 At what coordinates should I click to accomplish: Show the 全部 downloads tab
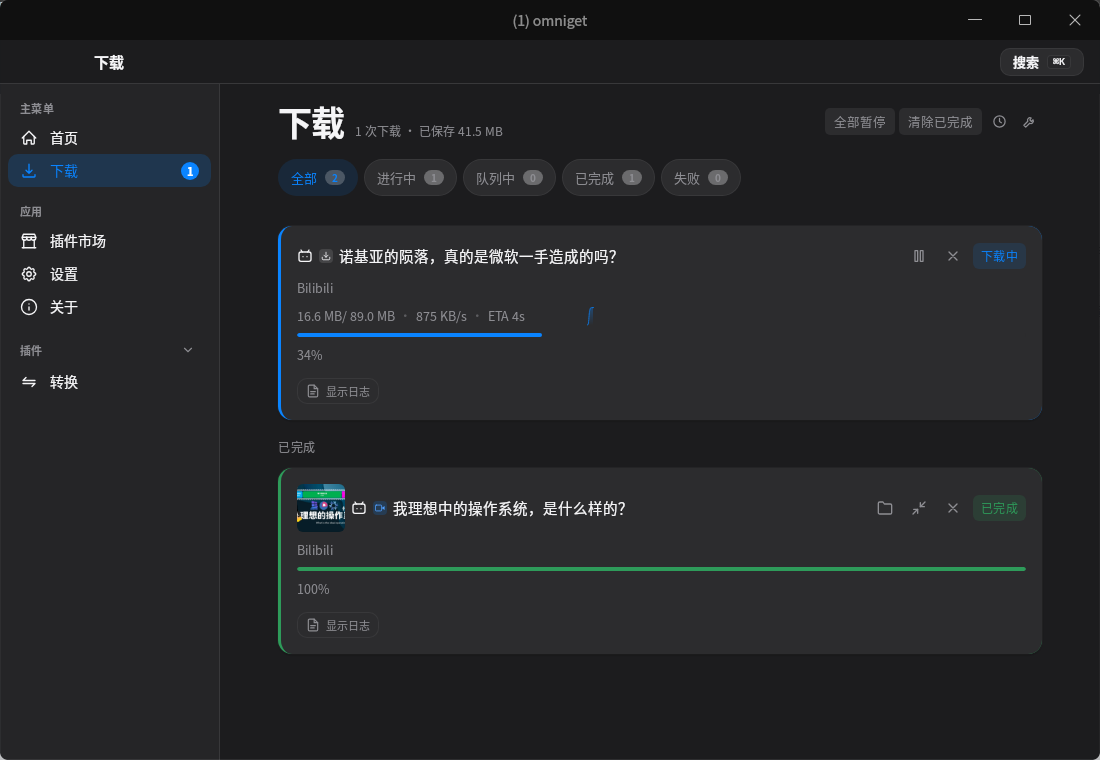point(318,178)
